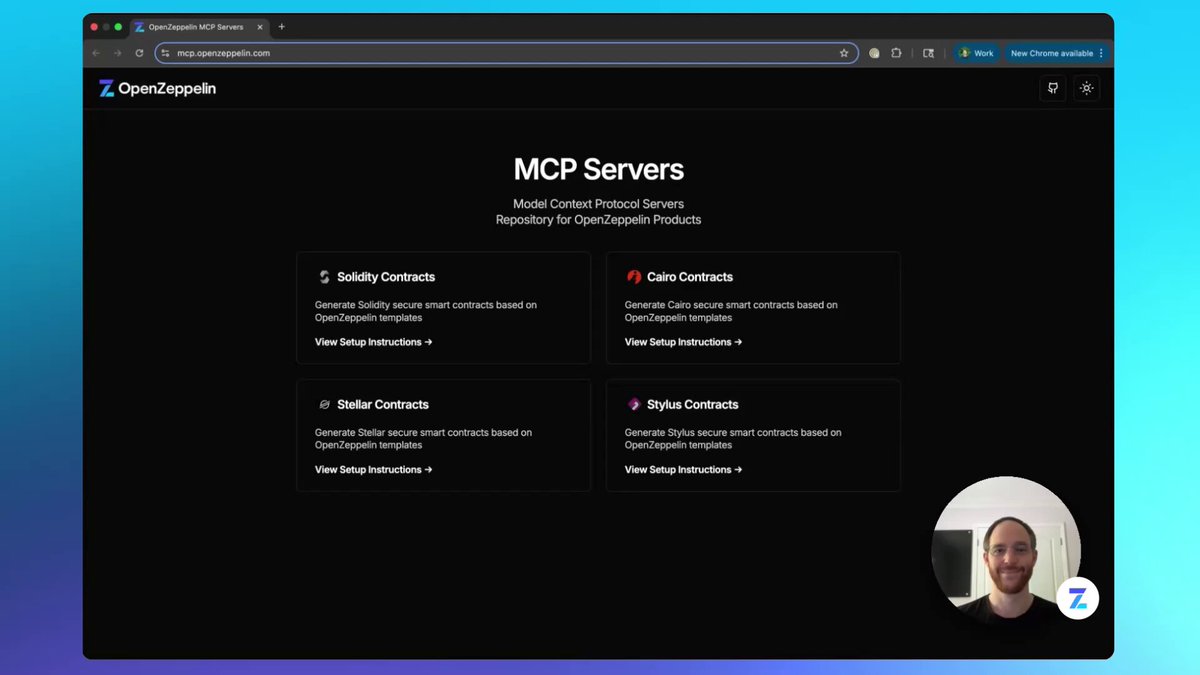
Task: Click the MCP Servers page title
Action: click(x=599, y=169)
